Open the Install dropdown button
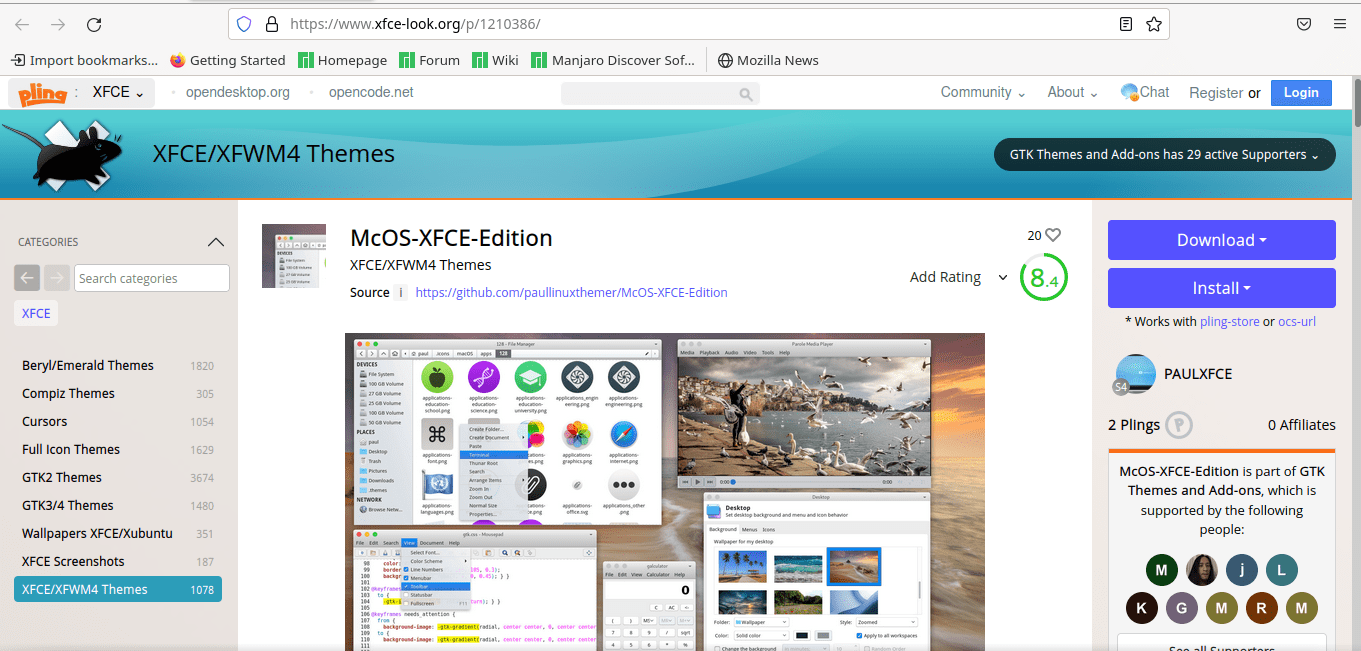Screen dimensions: 1361x651 click(x=1221, y=288)
